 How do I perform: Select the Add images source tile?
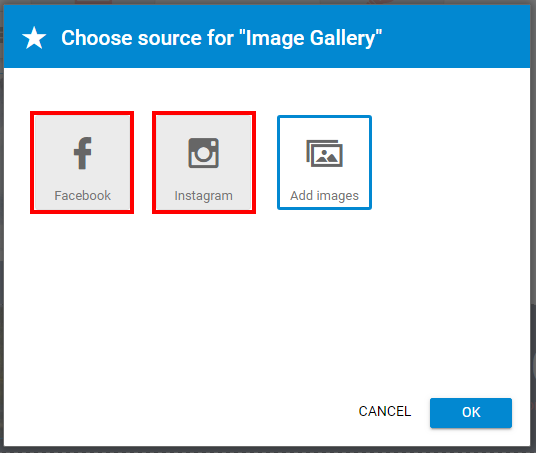coord(324,162)
